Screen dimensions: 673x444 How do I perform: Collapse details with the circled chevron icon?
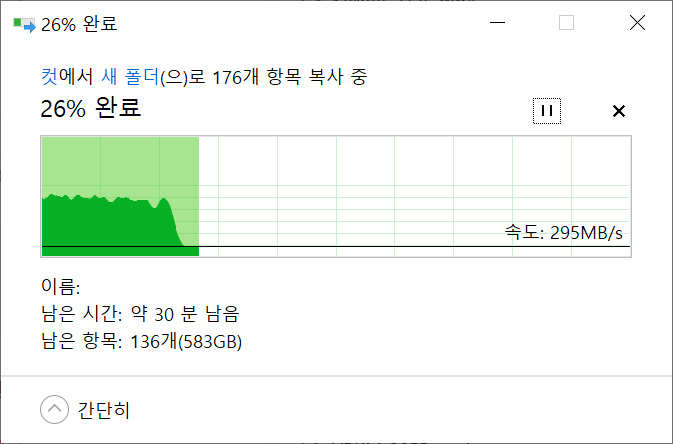point(55,409)
